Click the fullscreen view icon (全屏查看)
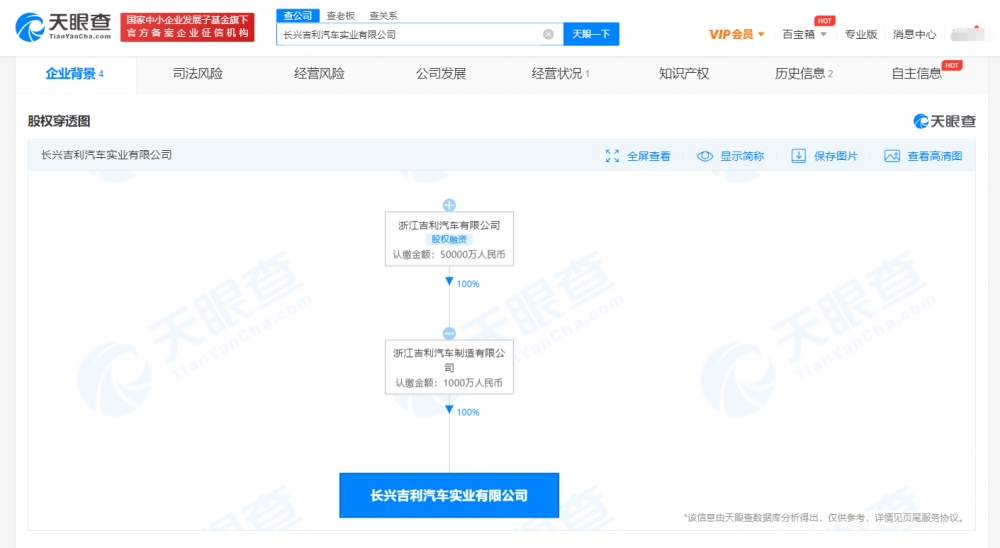This screenshot has width=1000, height=548. (x=613, y=156)
